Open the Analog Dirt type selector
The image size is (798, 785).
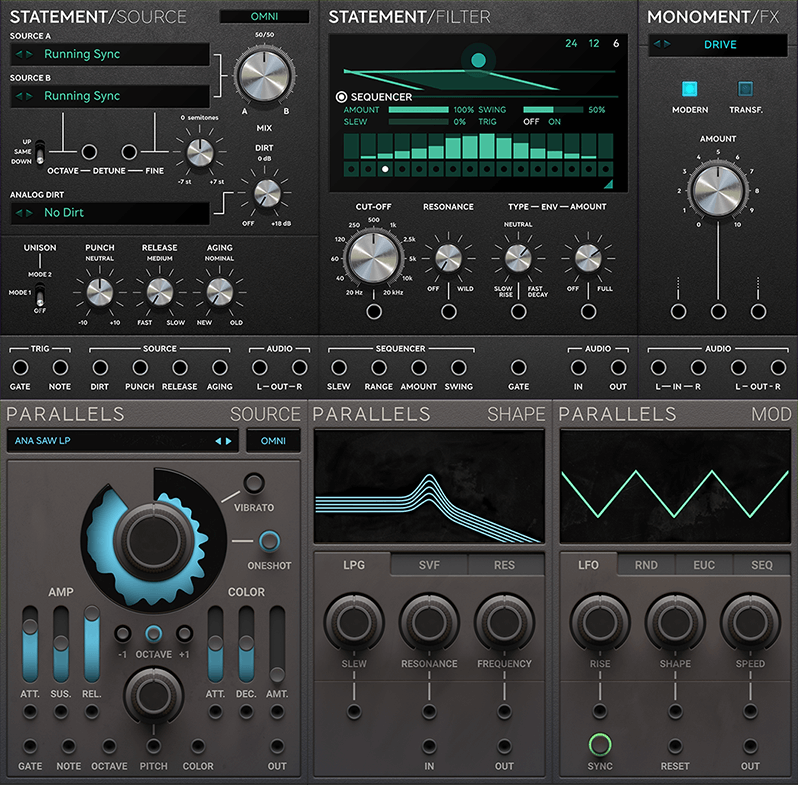[x=110, y=213]
